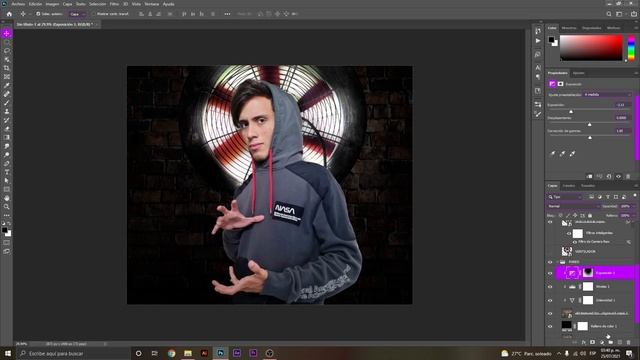Toggle adjustment visibility eye in Properties
Screen dimensions: 640x360
[619, 176]
